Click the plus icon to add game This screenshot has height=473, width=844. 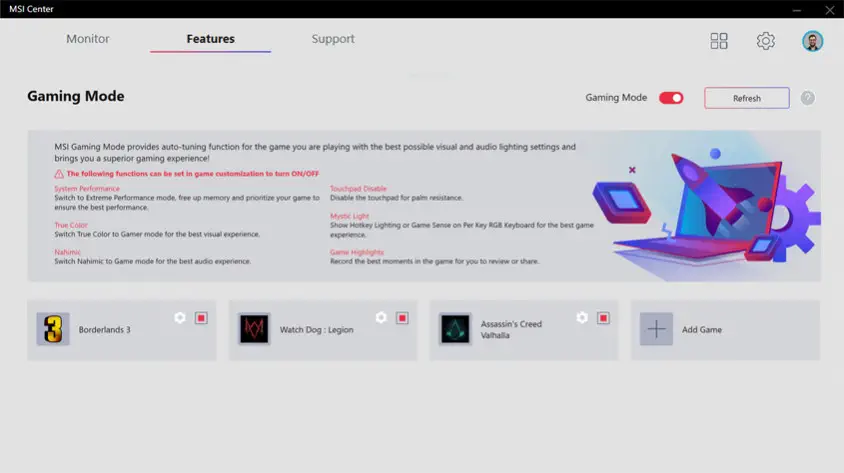[656, 330]
